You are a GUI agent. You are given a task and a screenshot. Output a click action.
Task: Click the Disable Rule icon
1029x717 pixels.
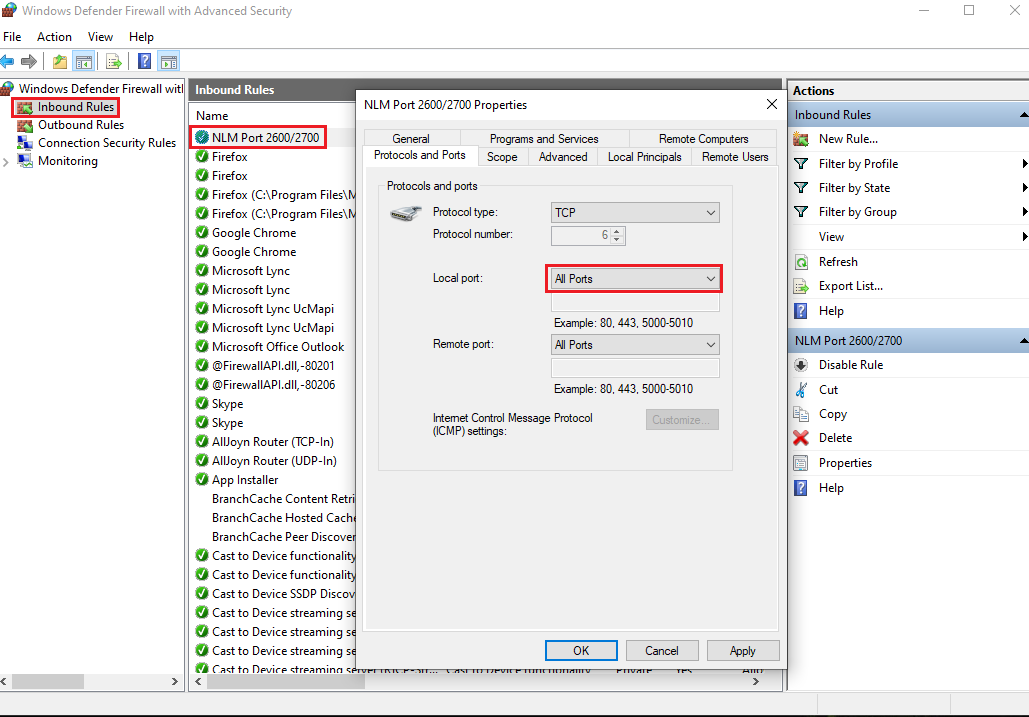click(801, 365)
